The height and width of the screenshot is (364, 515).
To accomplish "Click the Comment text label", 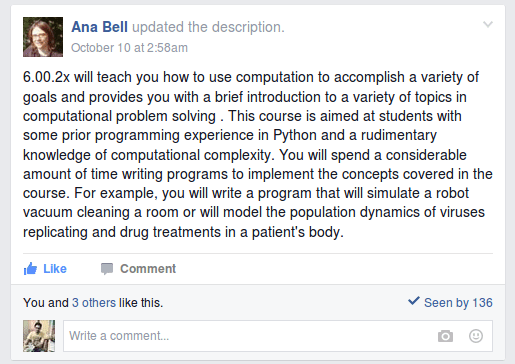I will (x=148, y=269).
